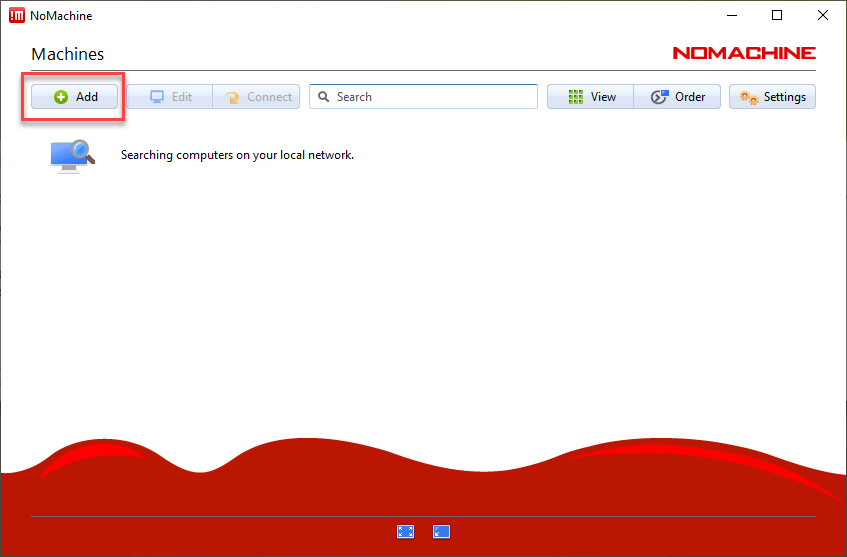Screen dimensions: 847x557
Task: Click the grayed-out Connect button
Action: pyautogui.click(x=257, y=97)
